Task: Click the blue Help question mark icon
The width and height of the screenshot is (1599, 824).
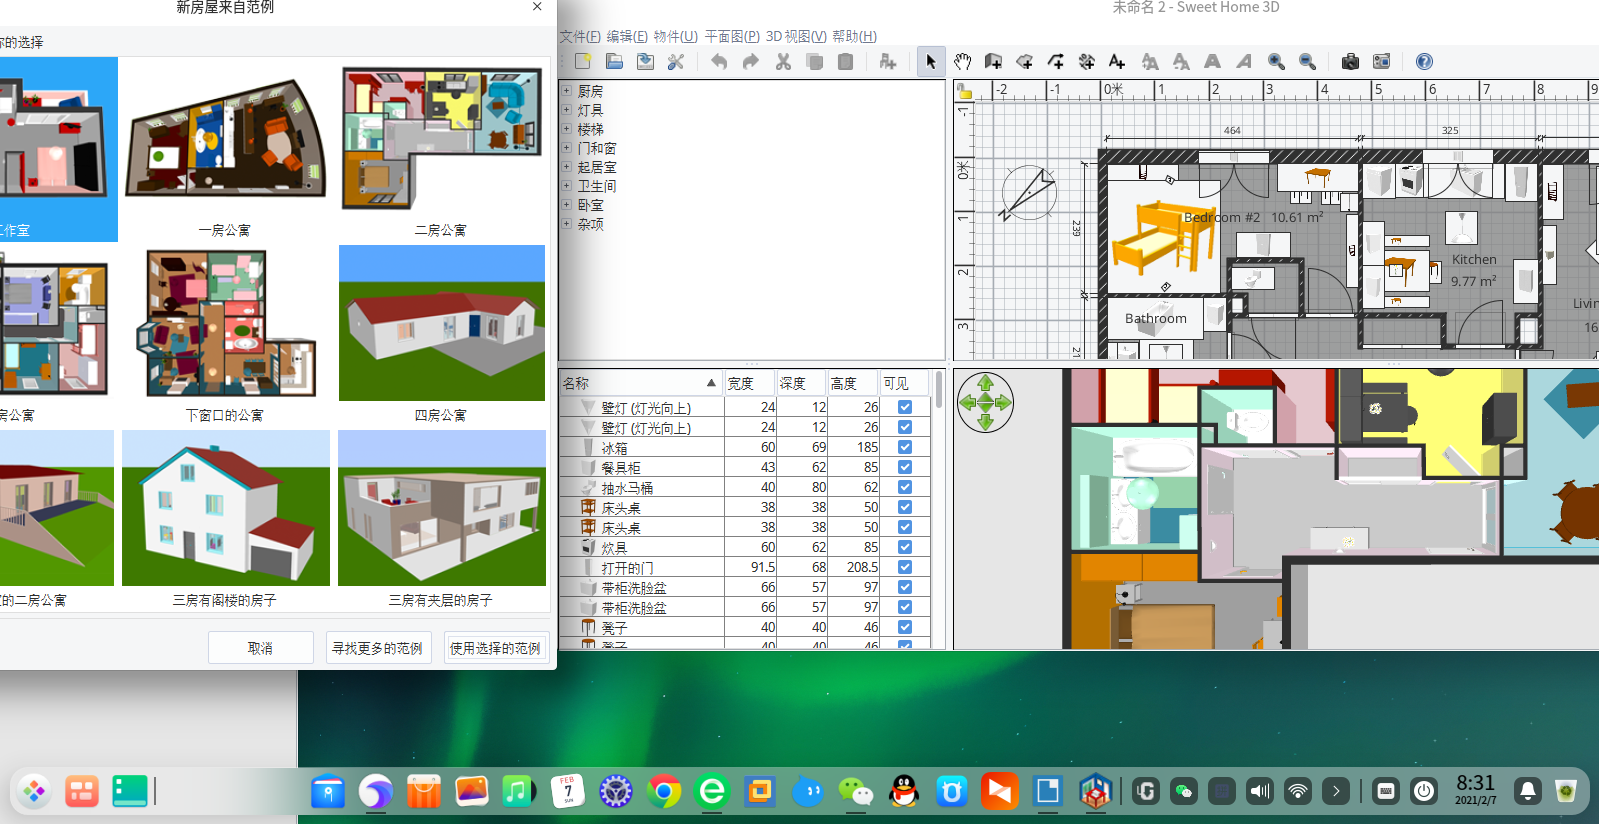Action: pyautogui.click(x=1424, y=62)
